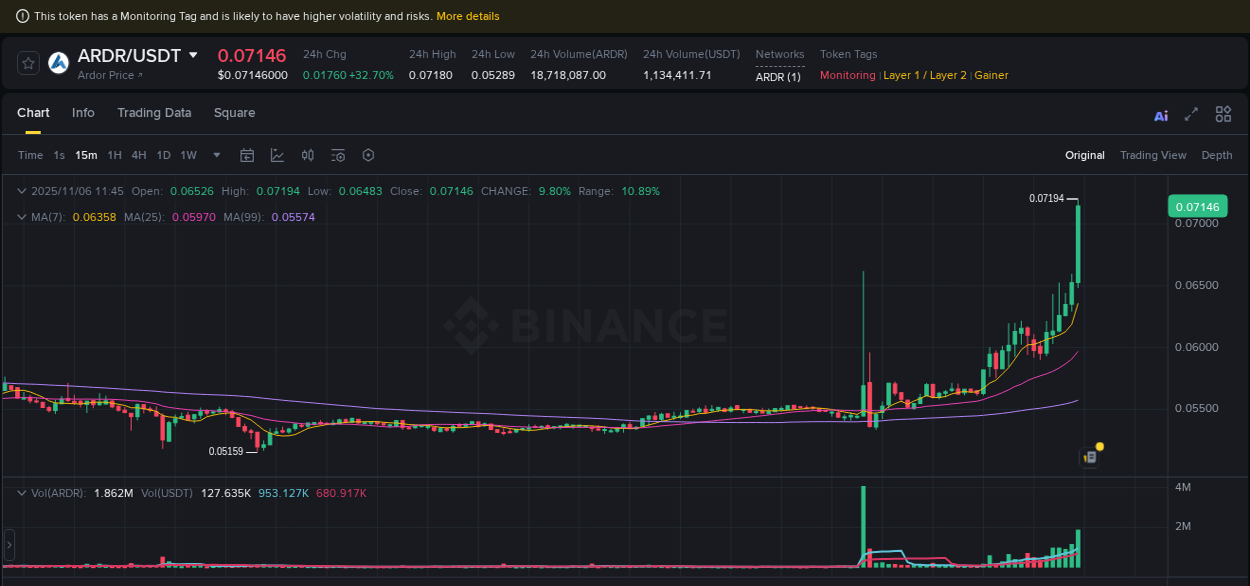This screenshot has width=1250, height=586.
Task: Open More details about the Monitoring Tag
Action: coord(468,16)
